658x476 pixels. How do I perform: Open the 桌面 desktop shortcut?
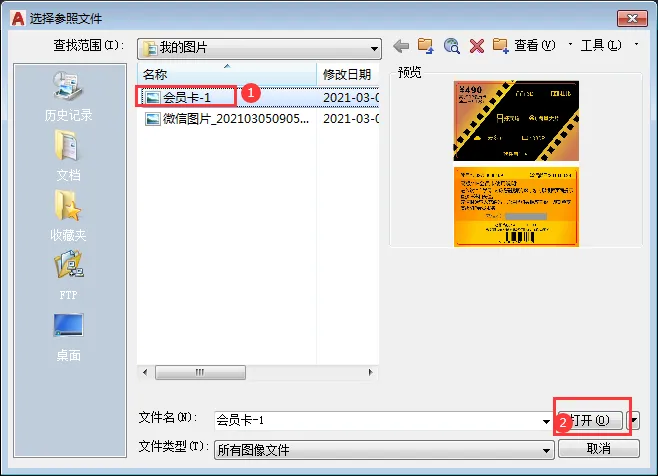(68, 337)
